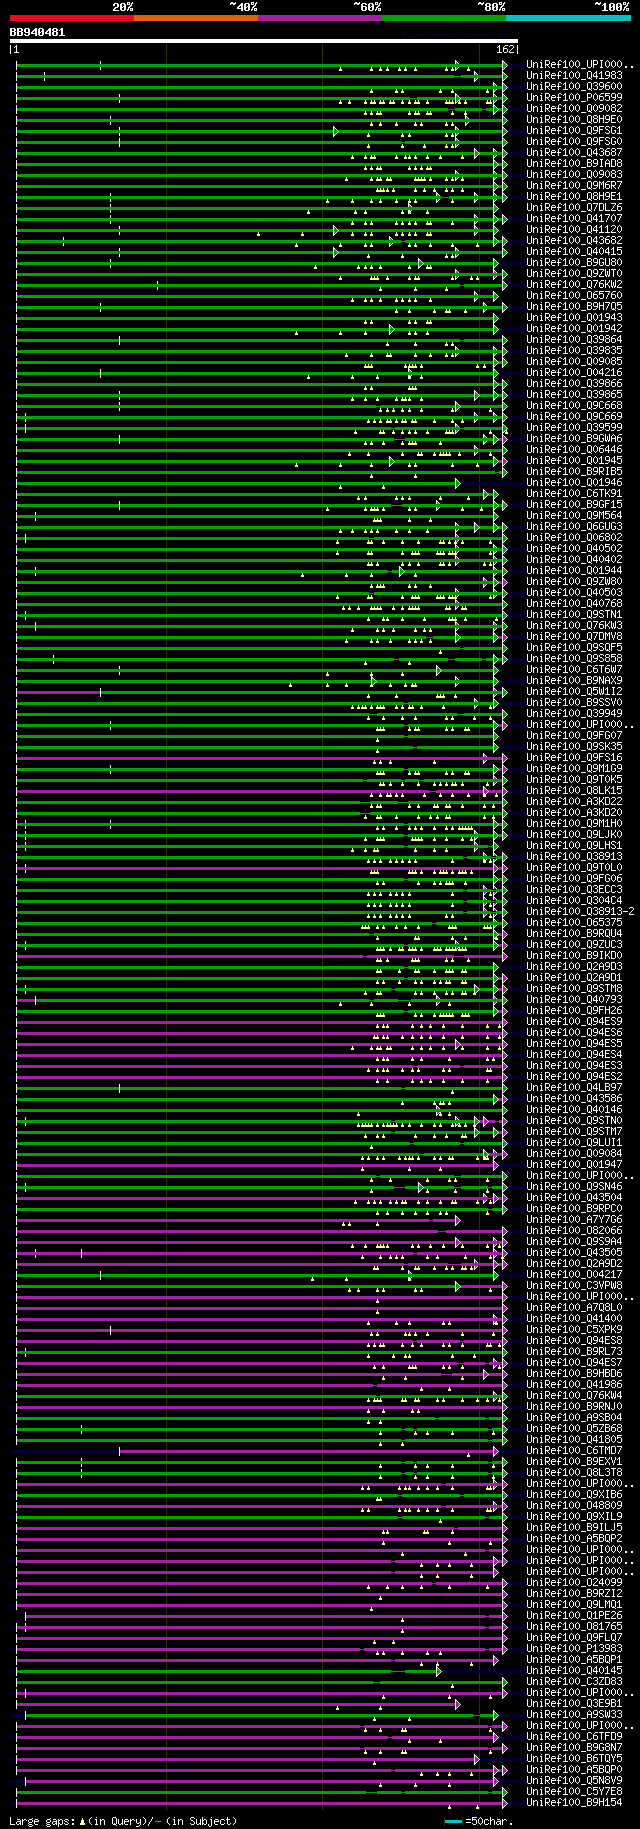Select hit label UniRef100_Q8LK15
640x1829 pixels.
pyautogui.click(x=574, y=791)
